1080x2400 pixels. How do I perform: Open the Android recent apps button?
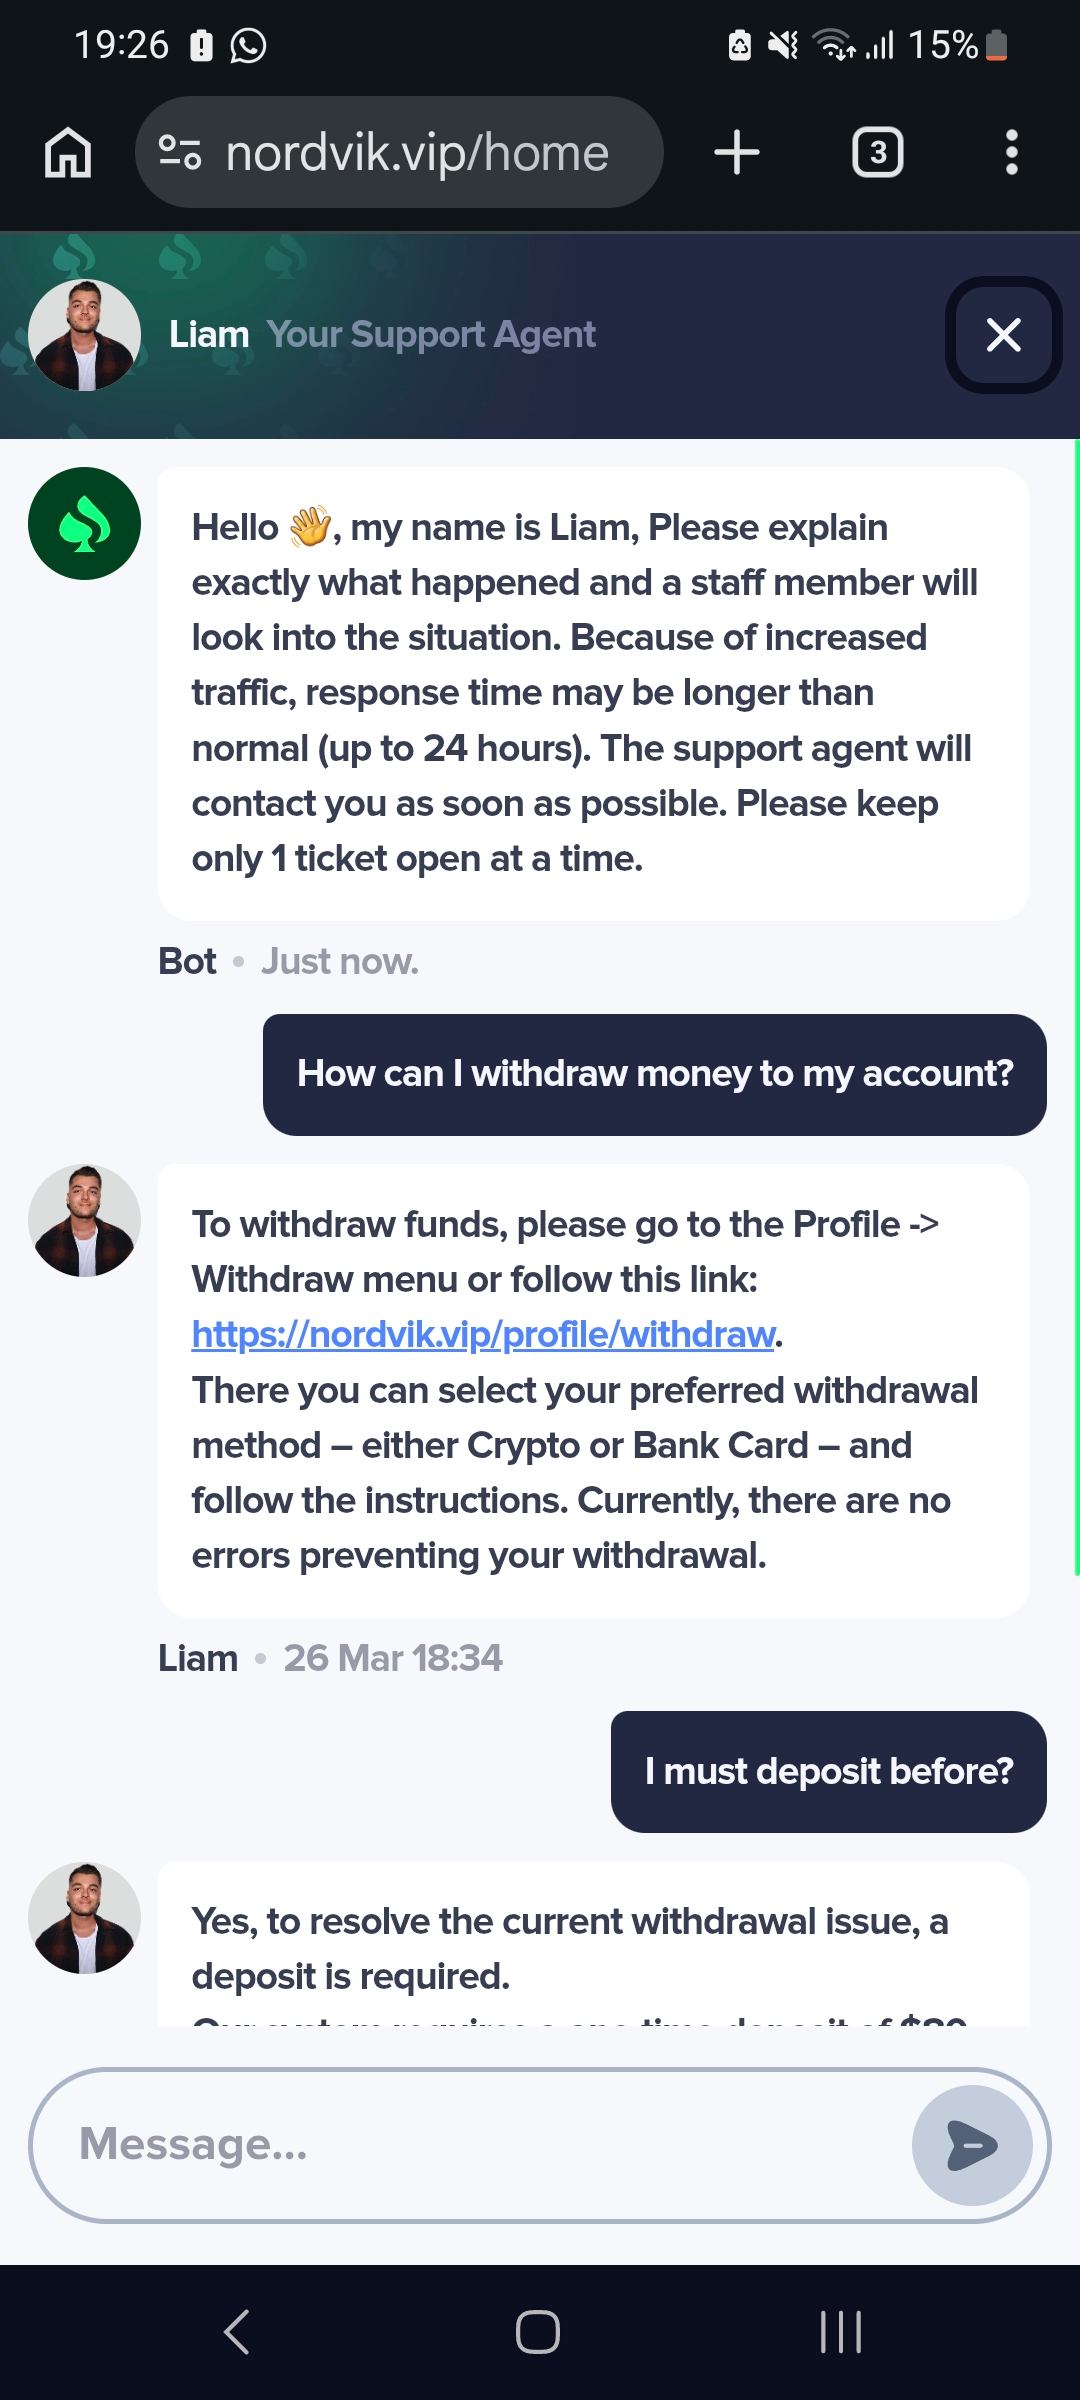(840, 2332)
